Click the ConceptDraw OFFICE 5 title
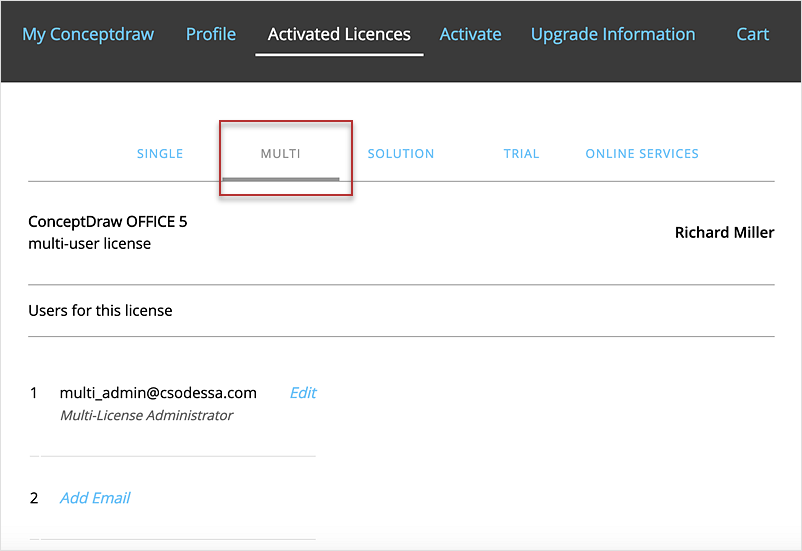 (108, 222)
